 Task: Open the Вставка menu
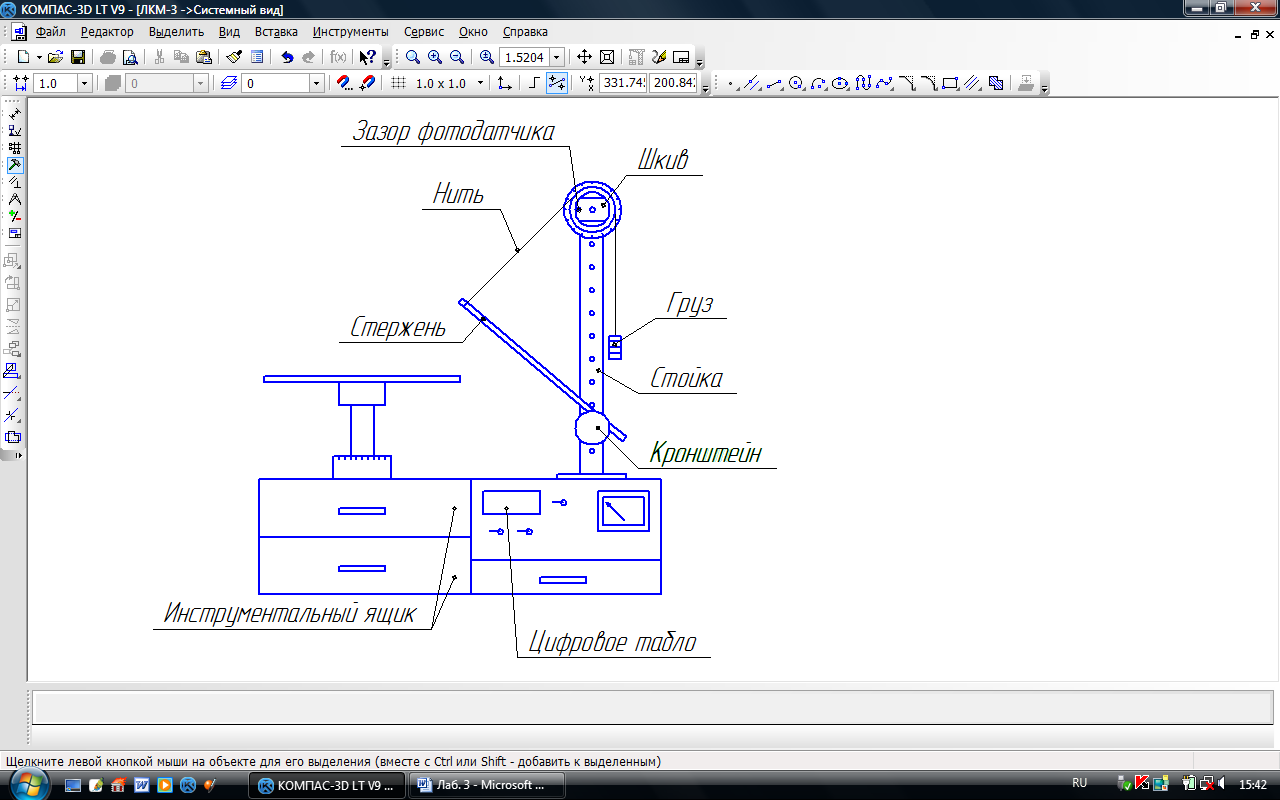click(x=276, y=32)
